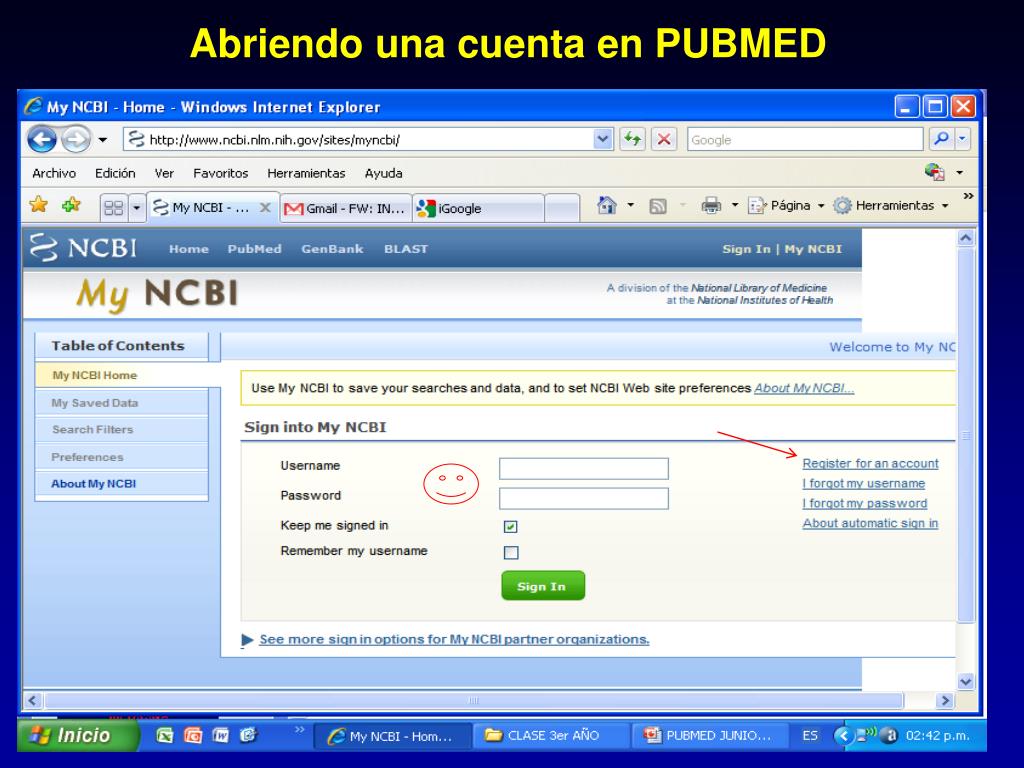
Task: Open the Print options dropdown arrow
Action: coord(734,205)
